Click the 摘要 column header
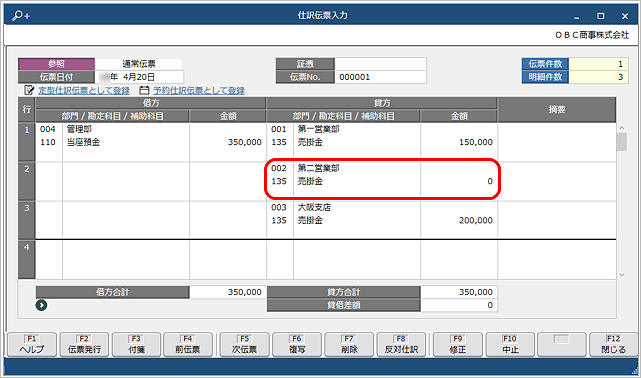 [557, 110]
